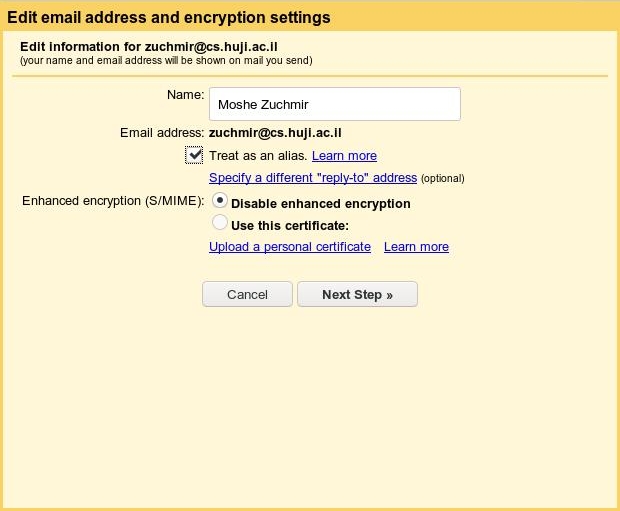This screenshot has height=511, width=620.
Task: Toggle the "Treat as an alias" checkbox
Action: (194, 155)
